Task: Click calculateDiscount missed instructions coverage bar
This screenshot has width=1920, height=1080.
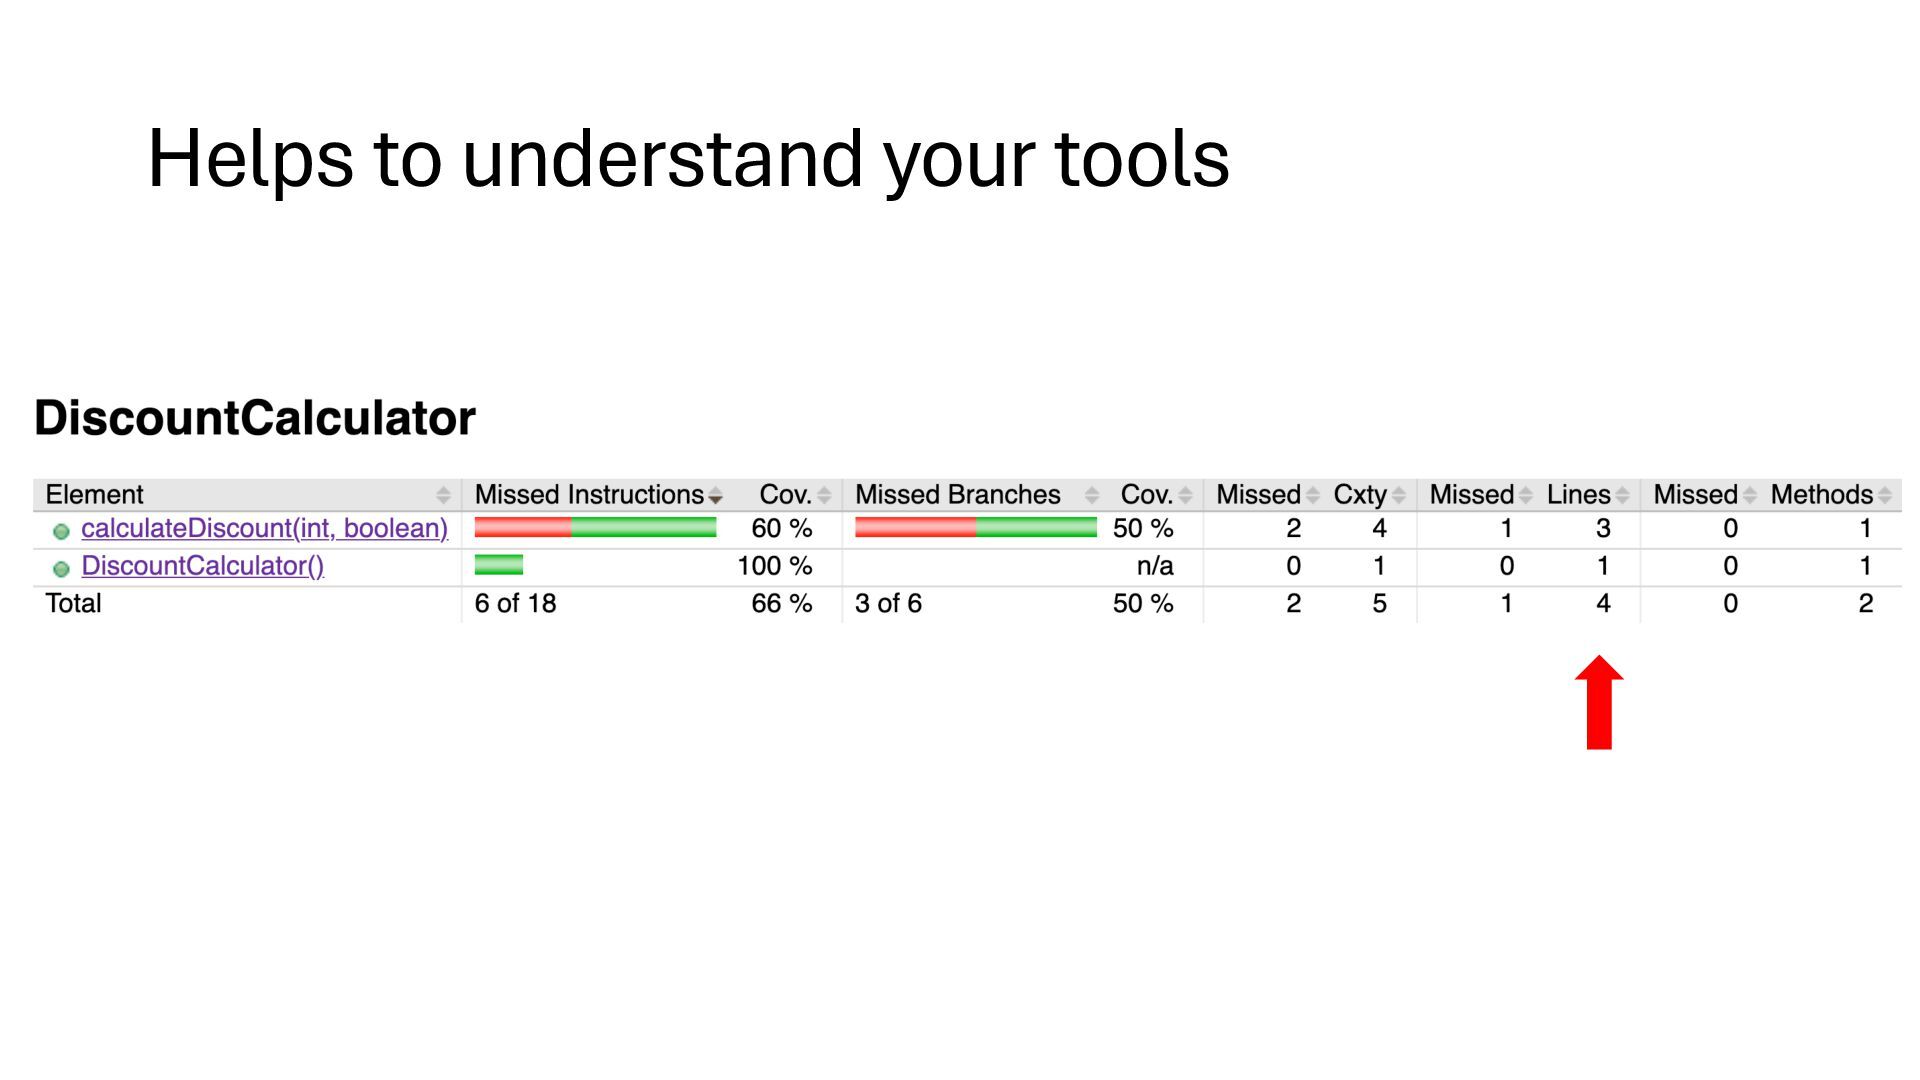Action: pyautogui.click(x=595, y=528)
